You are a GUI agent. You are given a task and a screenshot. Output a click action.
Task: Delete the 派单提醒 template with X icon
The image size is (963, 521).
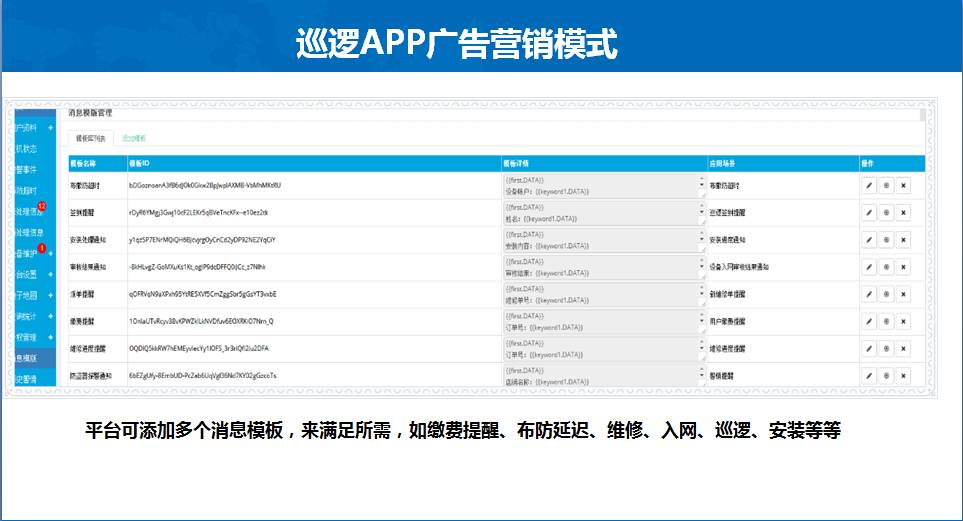(903, 294)
